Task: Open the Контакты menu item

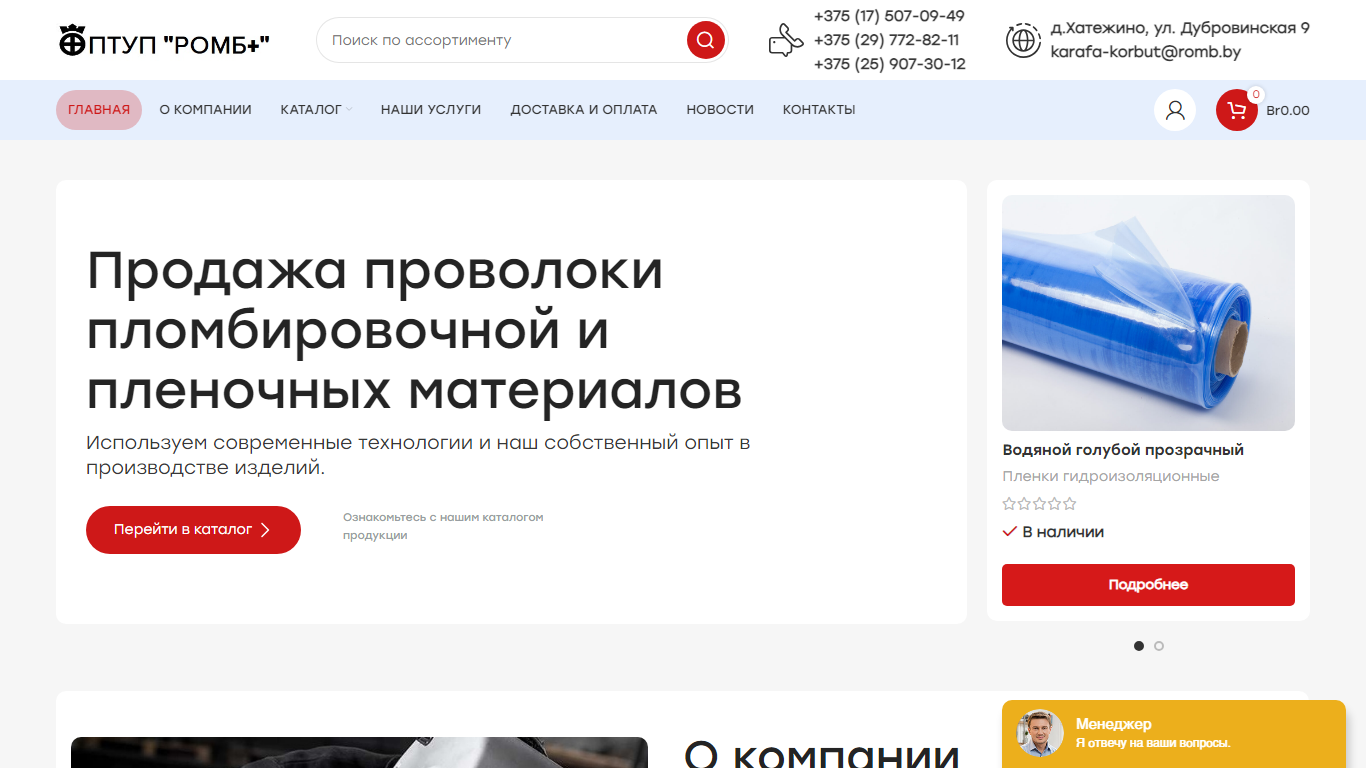Action: pyautogui.click(x=819, y=110)
